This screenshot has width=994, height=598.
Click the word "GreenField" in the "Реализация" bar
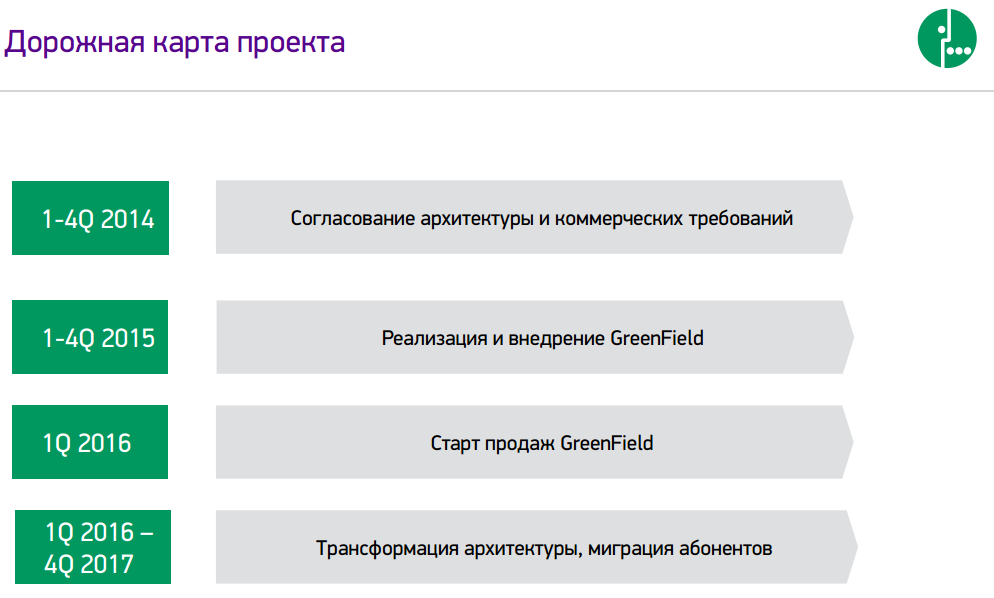pos(657,338)
